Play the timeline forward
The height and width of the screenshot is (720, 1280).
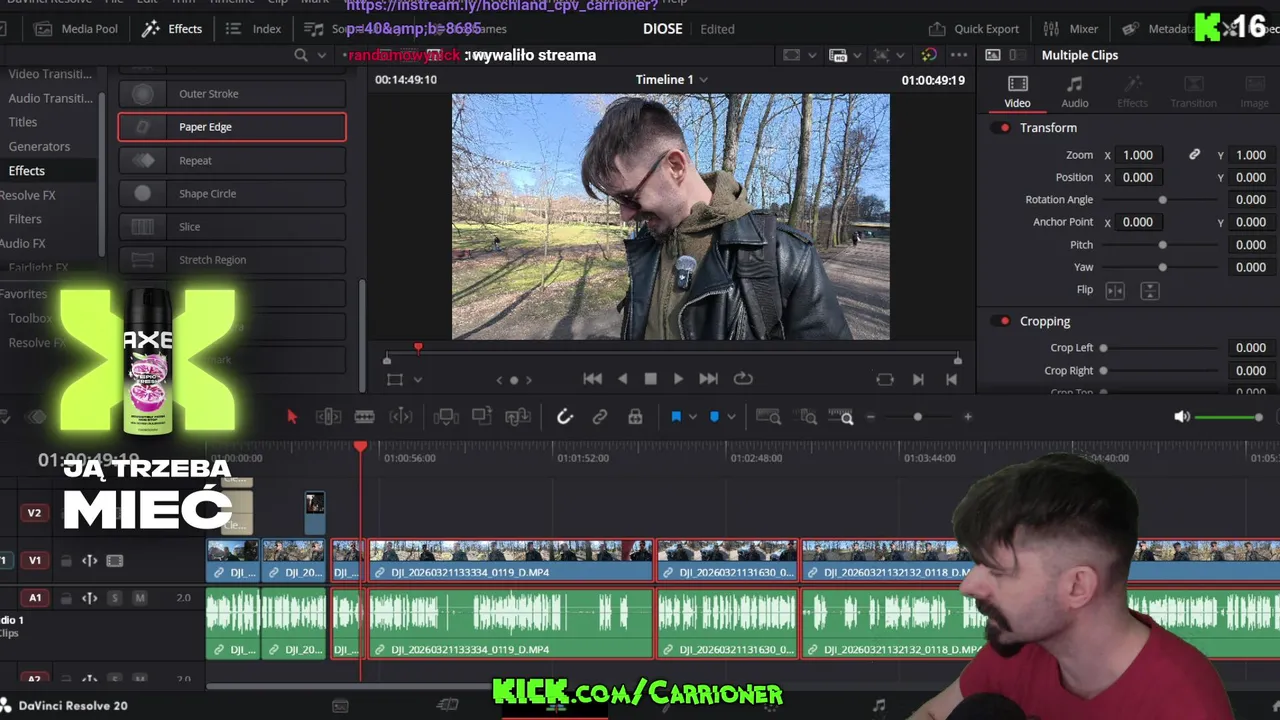click(x=679, y=379)
